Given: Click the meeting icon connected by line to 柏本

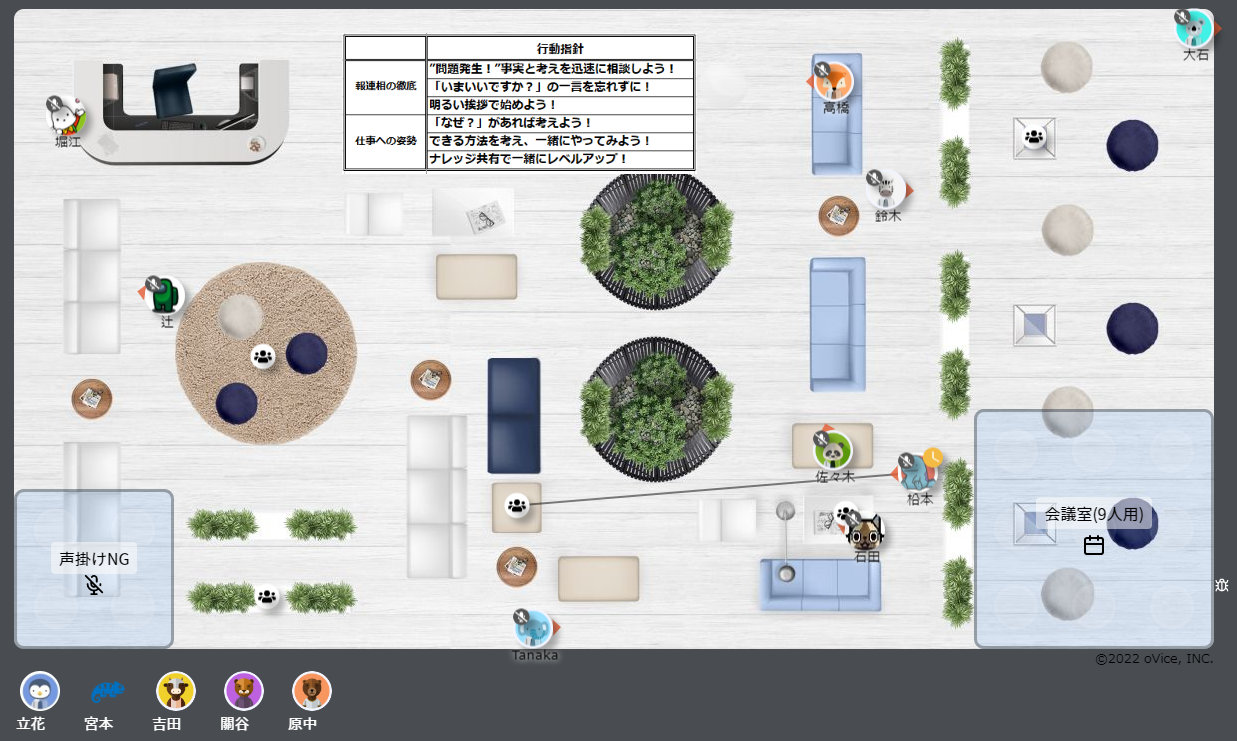Looking at the screenshot, I should pos(517,505).
